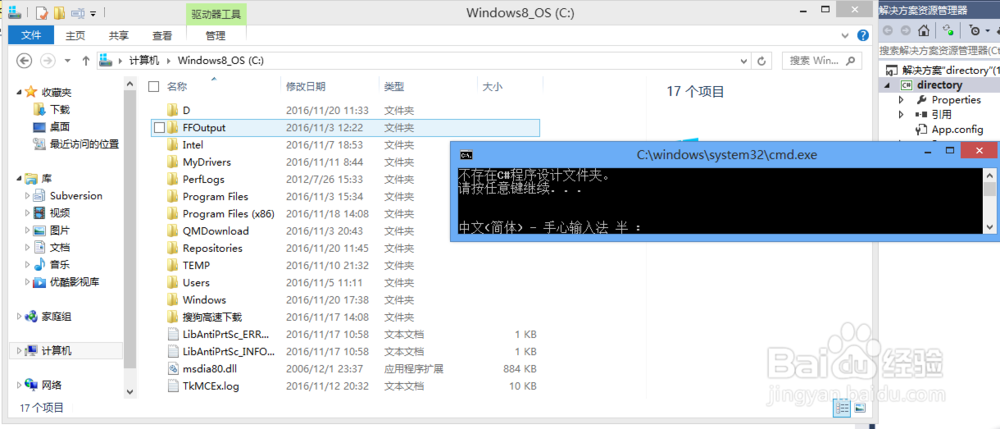Click the search magnifier in Explorer
The image size is (1000, 429).
851,61
